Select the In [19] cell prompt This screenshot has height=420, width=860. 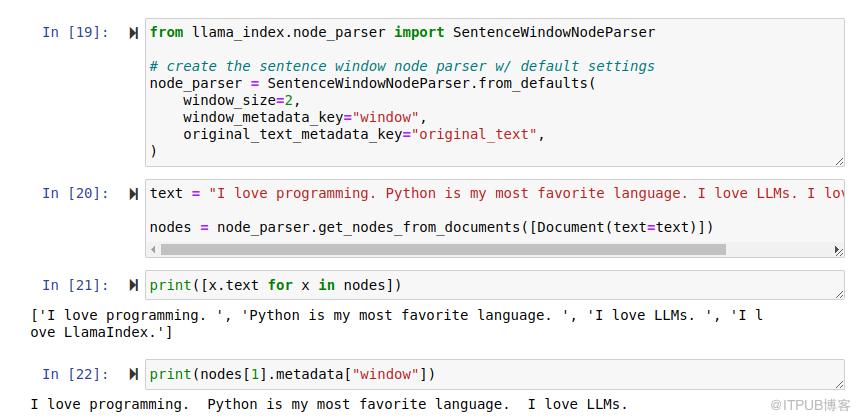(75, 32)
